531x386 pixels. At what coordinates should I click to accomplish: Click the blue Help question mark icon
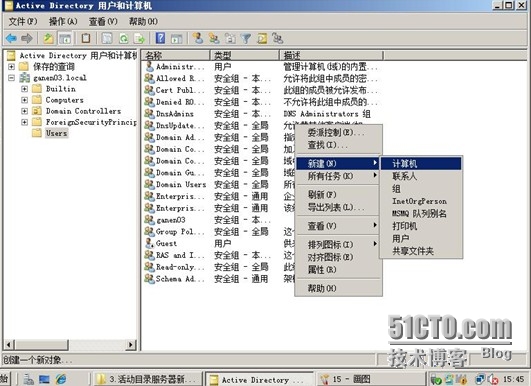click(160, 38)
